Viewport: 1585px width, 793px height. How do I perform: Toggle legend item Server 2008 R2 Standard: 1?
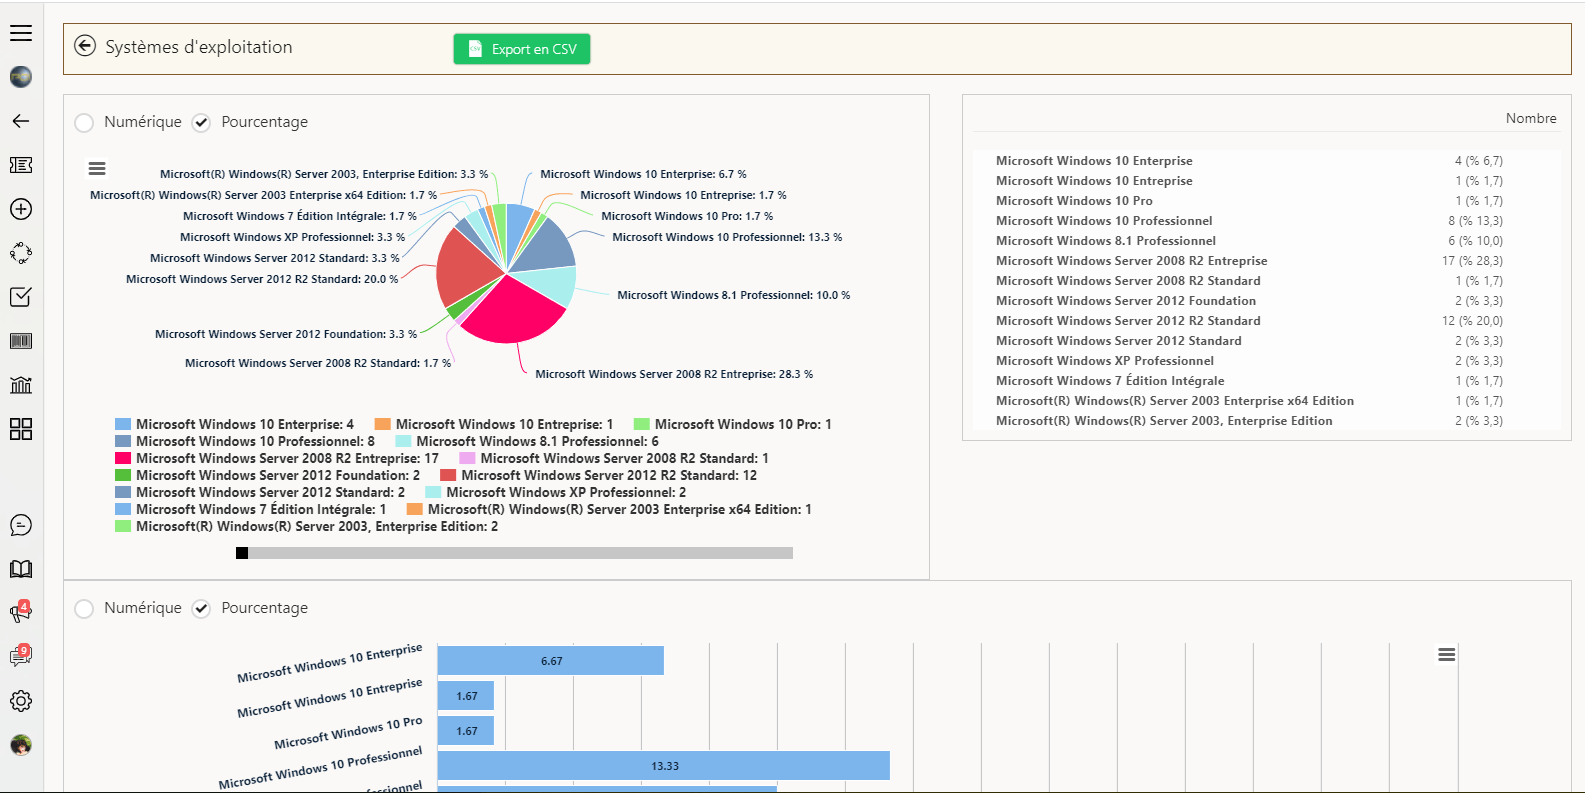(x=614, y=458)
